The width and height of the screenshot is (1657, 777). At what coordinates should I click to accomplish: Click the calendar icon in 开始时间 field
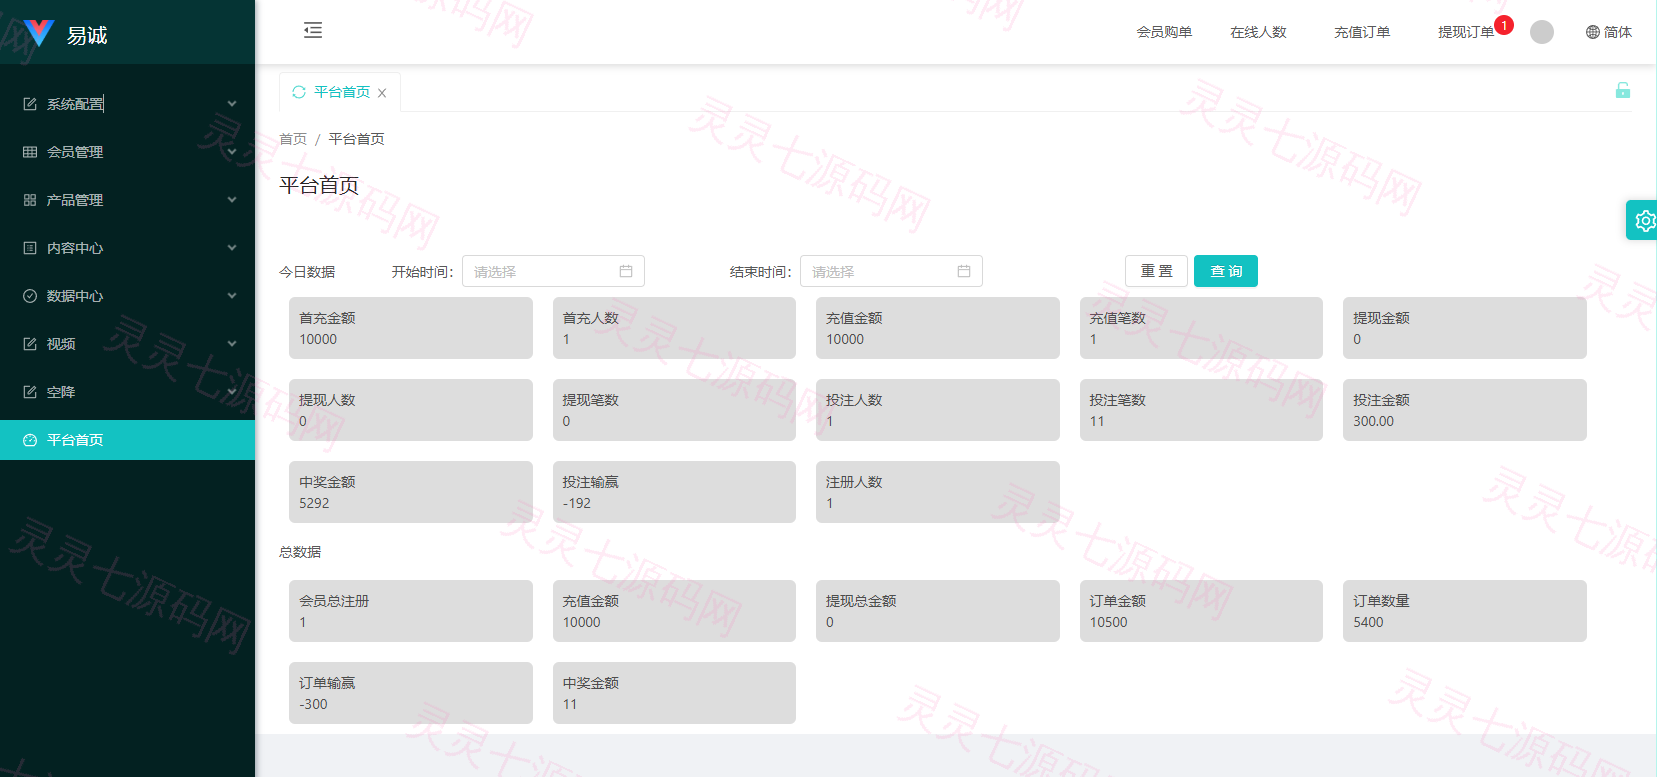pos(626,271)
